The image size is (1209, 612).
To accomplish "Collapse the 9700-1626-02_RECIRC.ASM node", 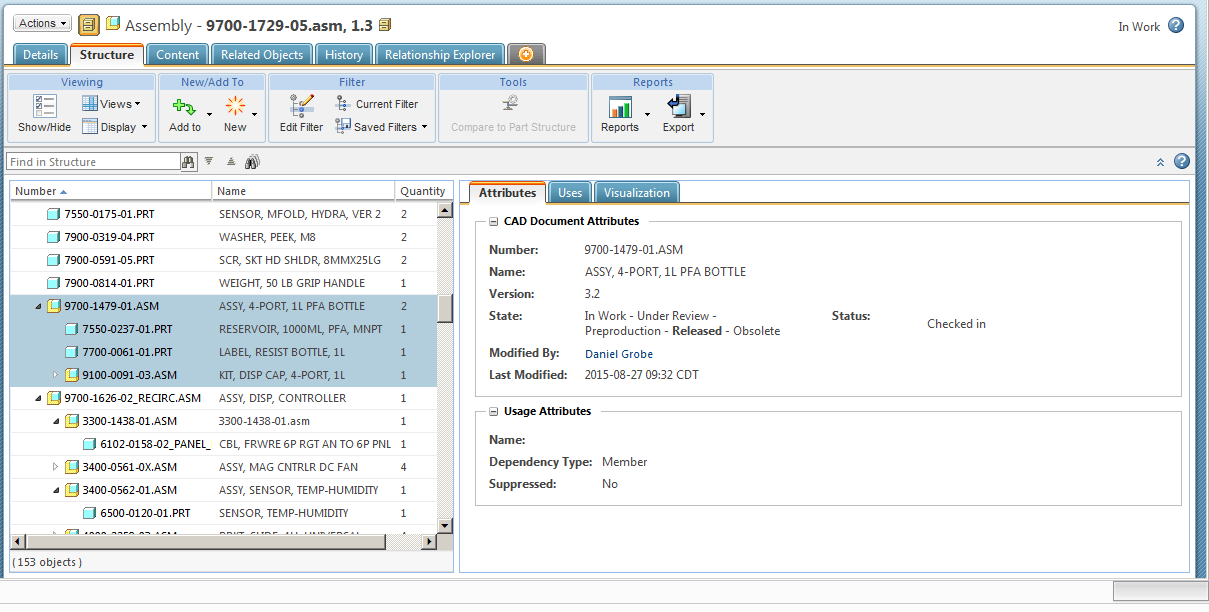I will pyautogui.click(x=38, y=398).
